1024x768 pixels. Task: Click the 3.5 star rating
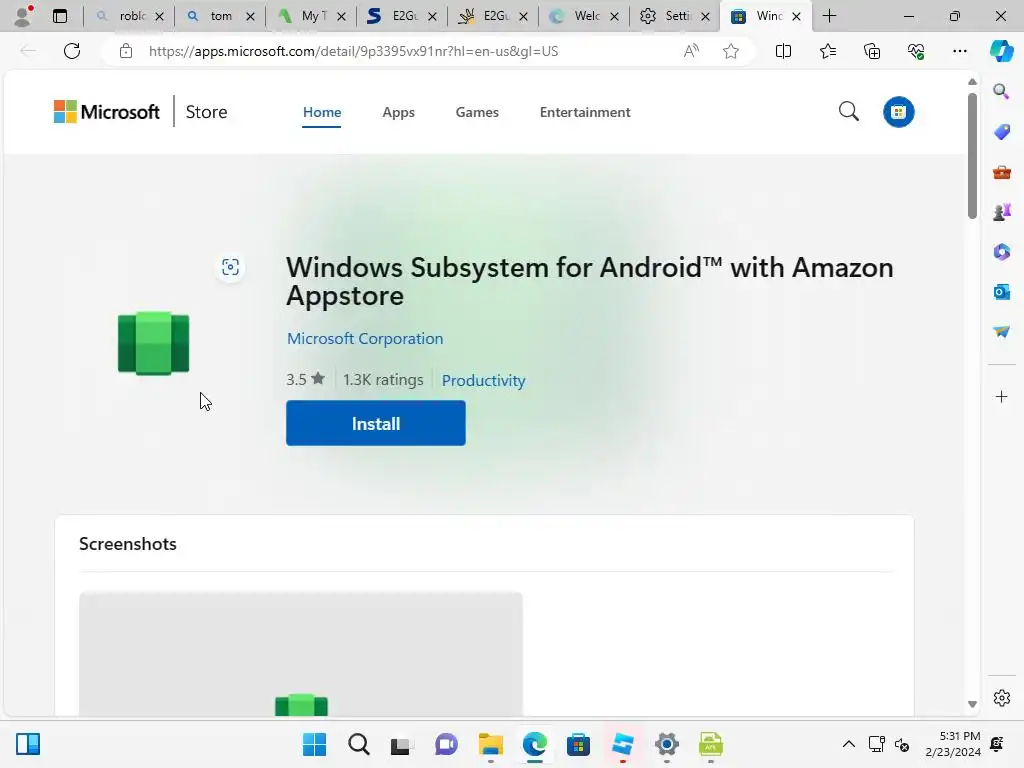coord(305,379)
